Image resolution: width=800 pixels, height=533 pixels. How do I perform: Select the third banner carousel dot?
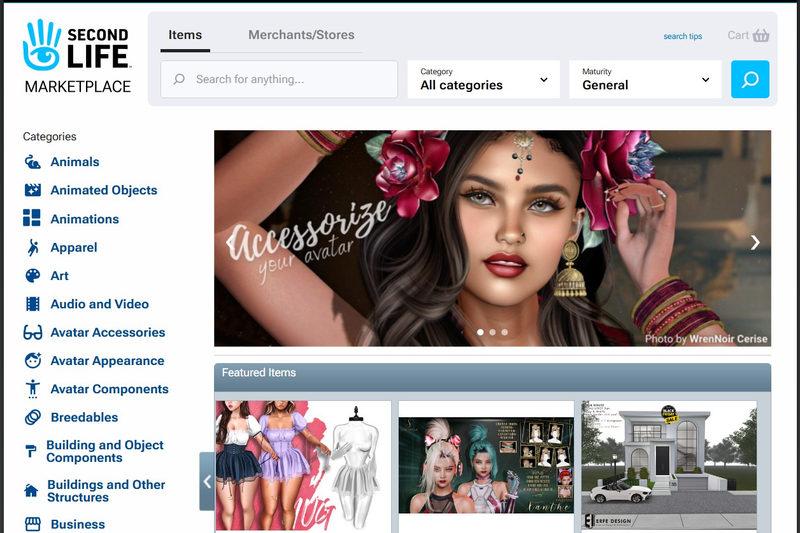coord(505,332)
